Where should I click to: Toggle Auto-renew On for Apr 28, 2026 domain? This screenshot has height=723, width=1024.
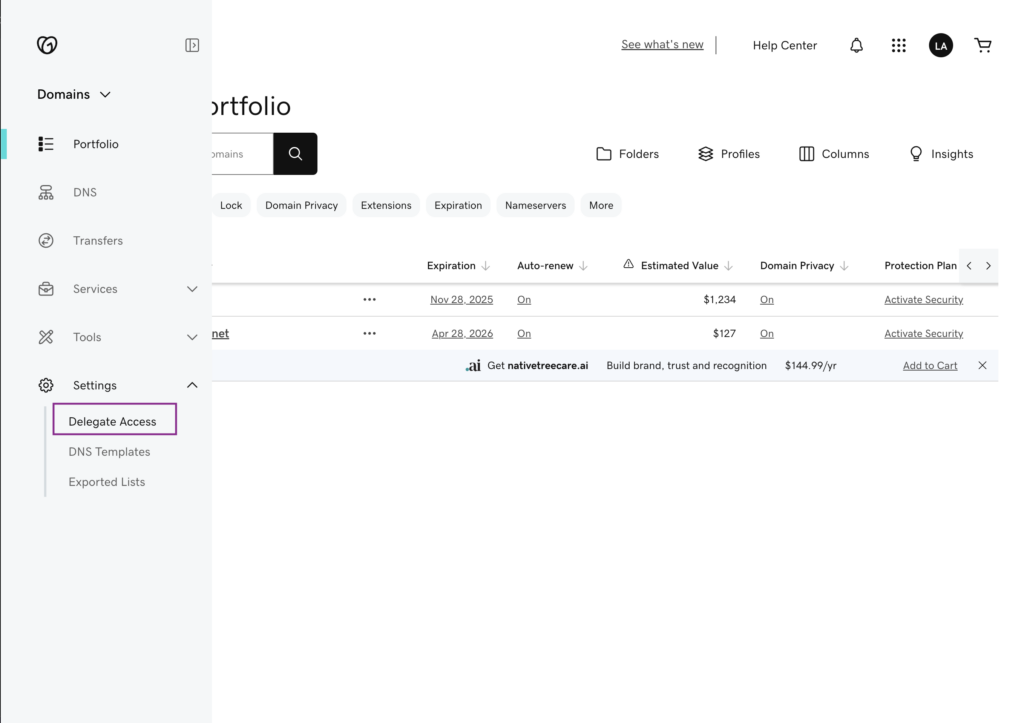tap(524, 334)
